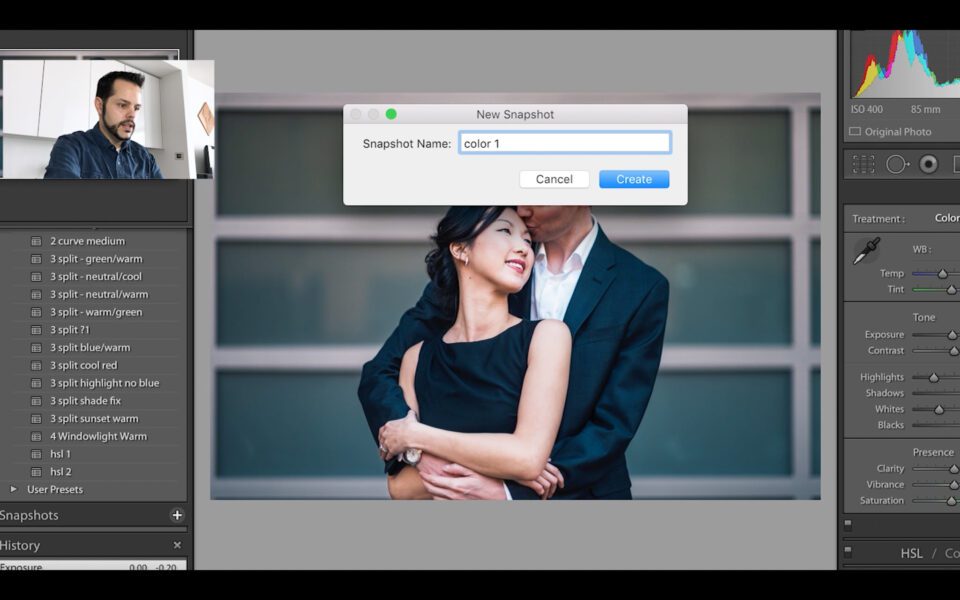Select the Spot Removal tool
Image resolution: width=960 pixels, height=600 pixels.
coord(898,164)
